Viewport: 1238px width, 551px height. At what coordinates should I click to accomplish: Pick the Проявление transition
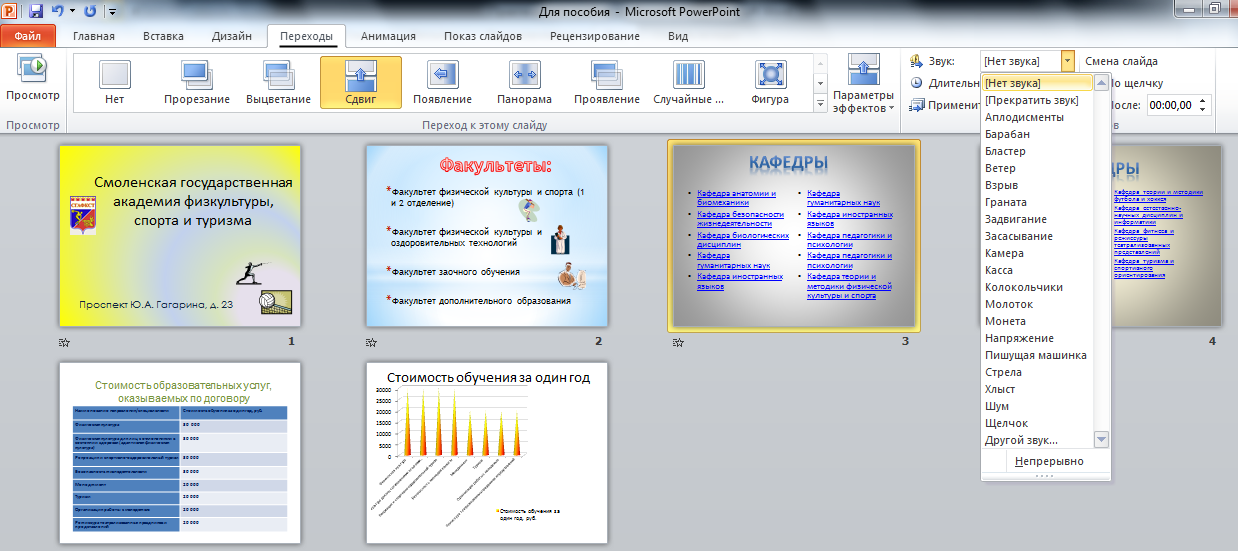click(x=606, y=81)
